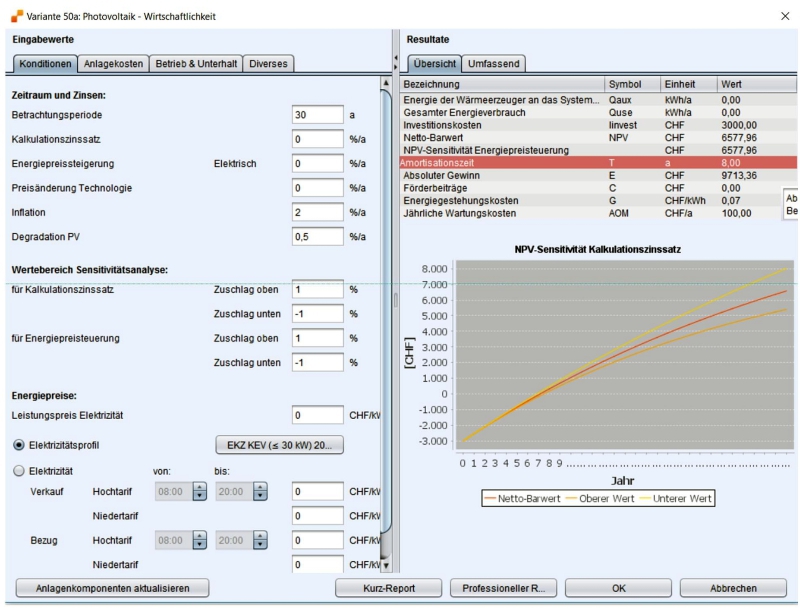800x608 pixels.
Task: Show the Übersicht results tab
Action: [x=435, y=64]
